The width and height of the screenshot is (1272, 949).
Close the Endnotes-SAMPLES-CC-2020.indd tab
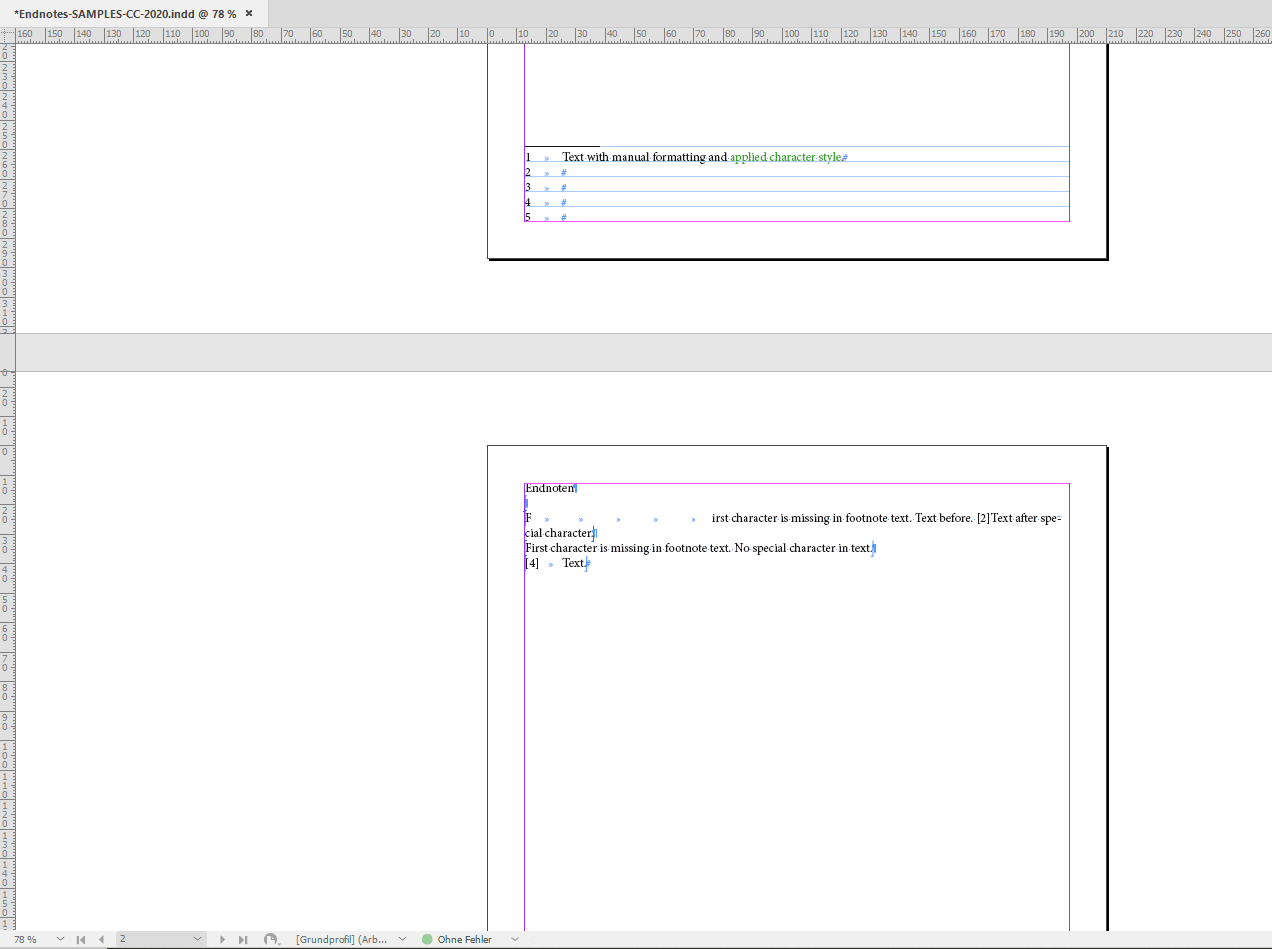(x=248, y=14)
